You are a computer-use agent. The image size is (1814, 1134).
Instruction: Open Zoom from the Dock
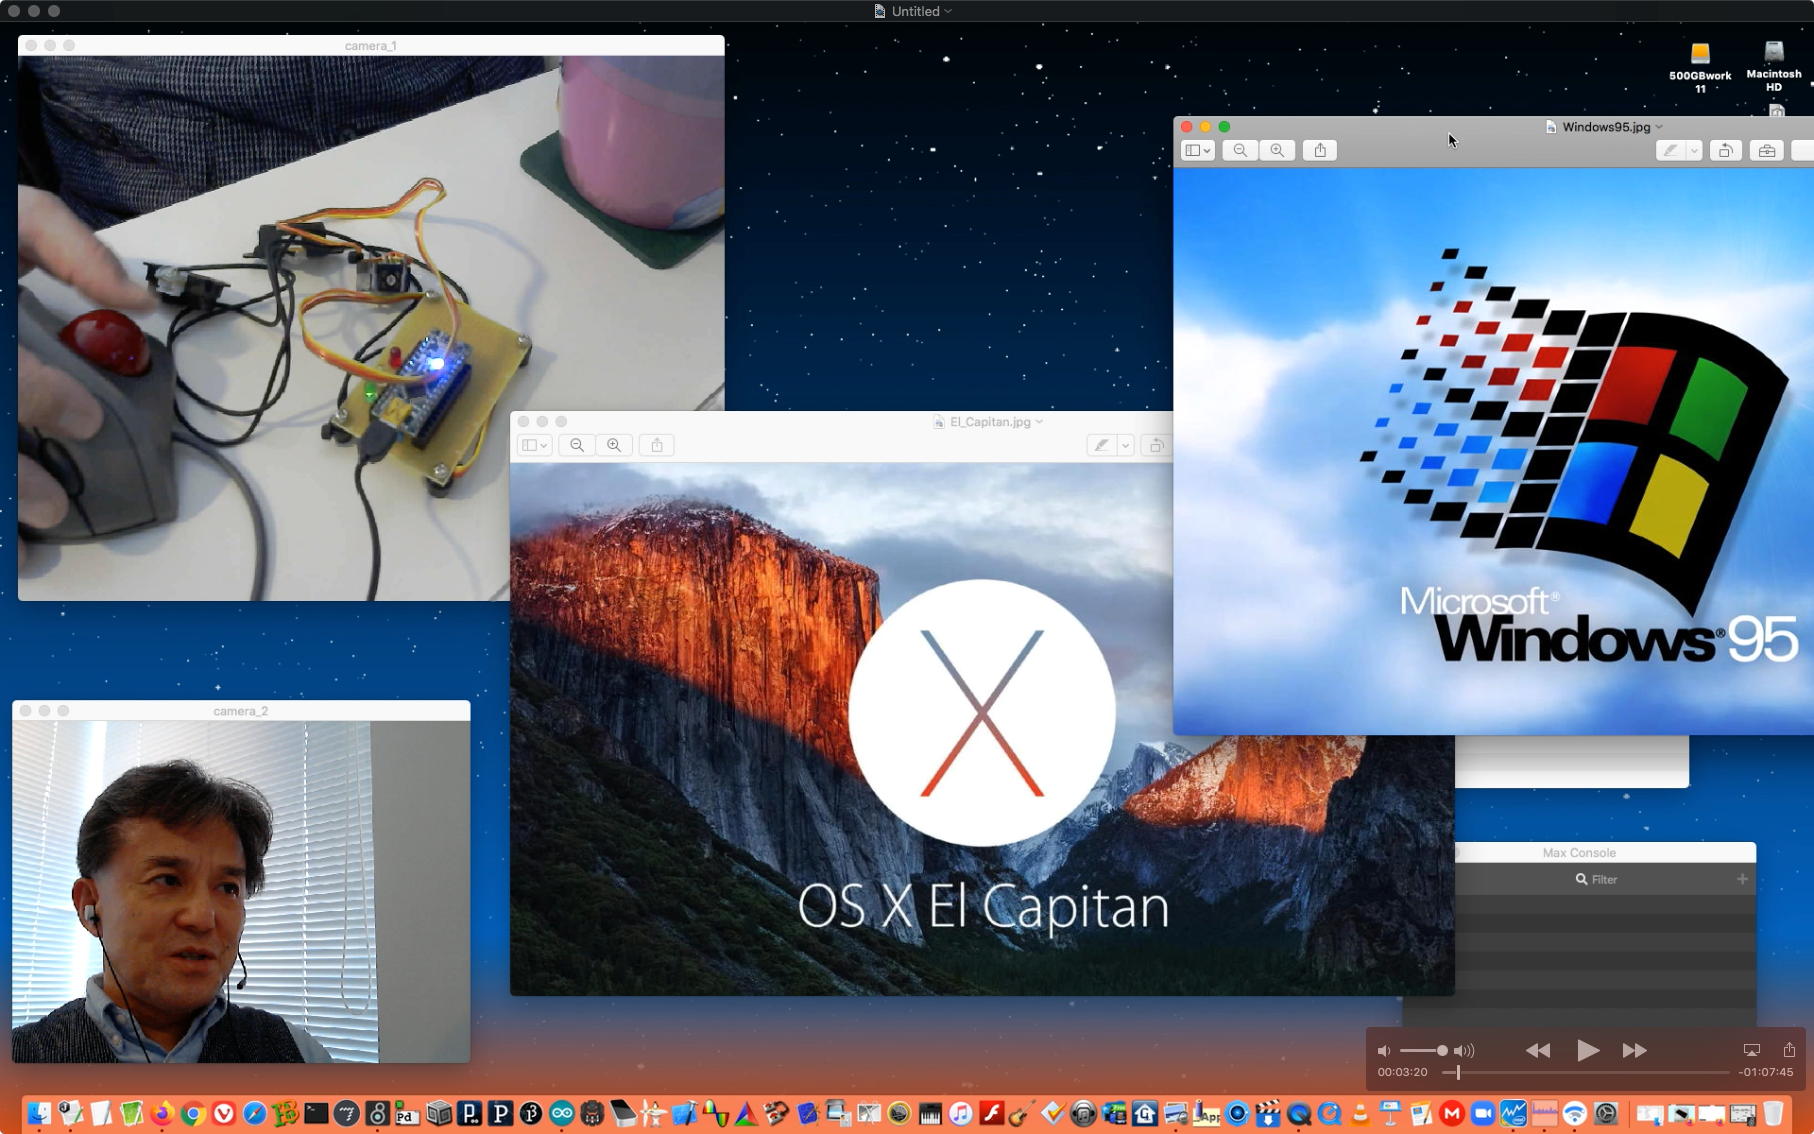click(x=1482, y=1113)
